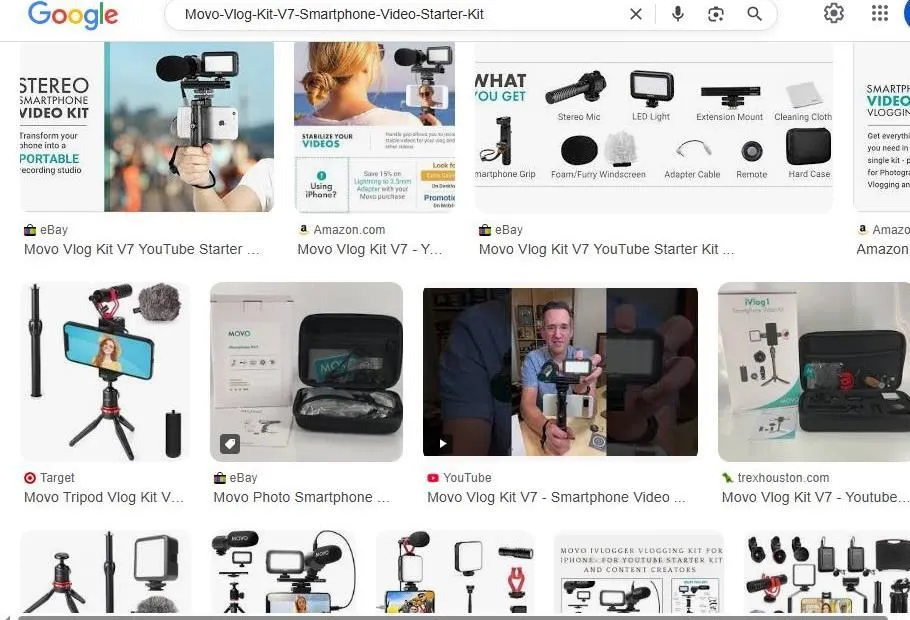Start voice search with microphone icon
The width and height of the screenshot is (910, 620).
point(678,14)
